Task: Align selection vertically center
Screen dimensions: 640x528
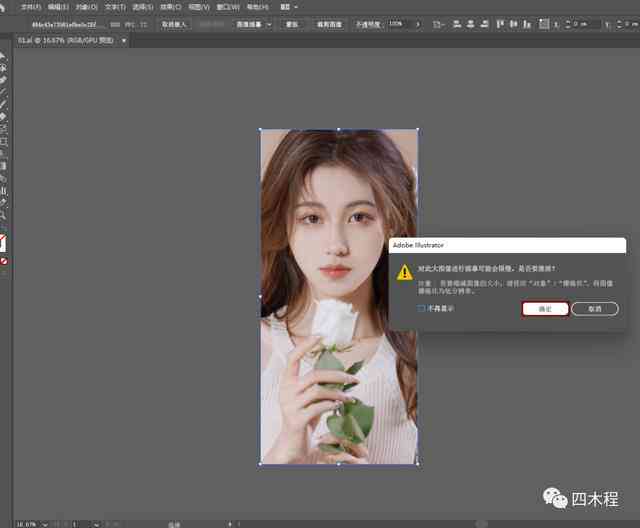Action: [x=513, y=24]
